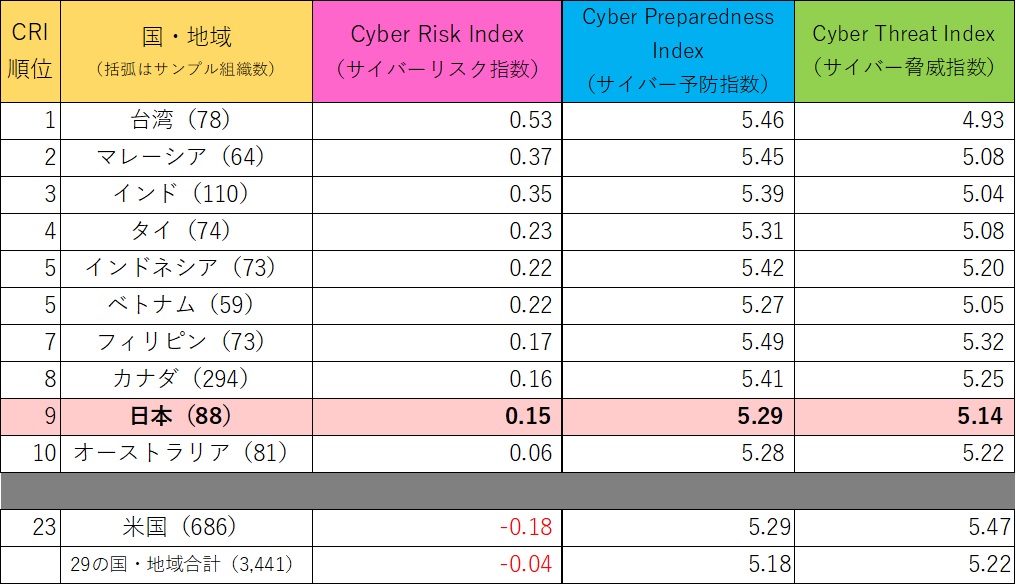Click the オーストラリア（81） cell
The height and width of the screenshot is (585, 1016).
(x=186, y=453)
